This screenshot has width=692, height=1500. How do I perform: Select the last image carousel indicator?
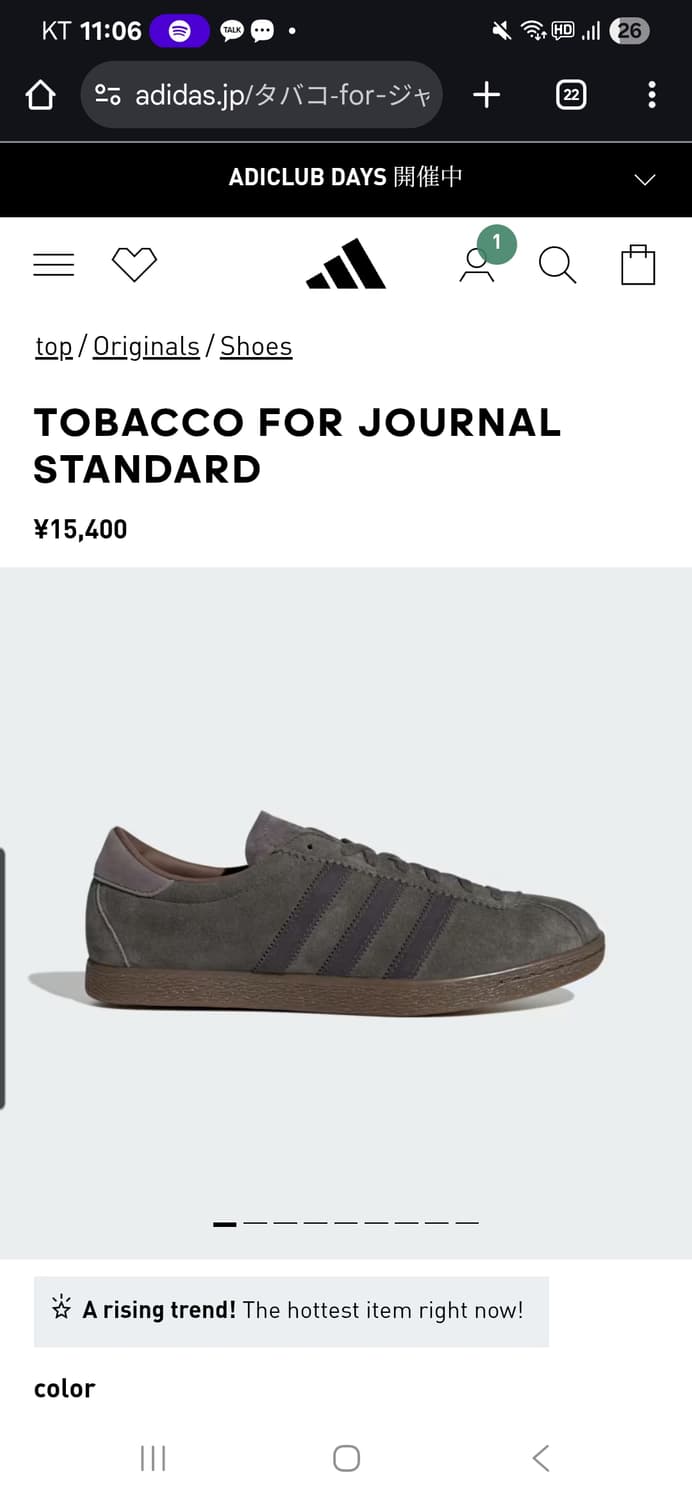467,1223
